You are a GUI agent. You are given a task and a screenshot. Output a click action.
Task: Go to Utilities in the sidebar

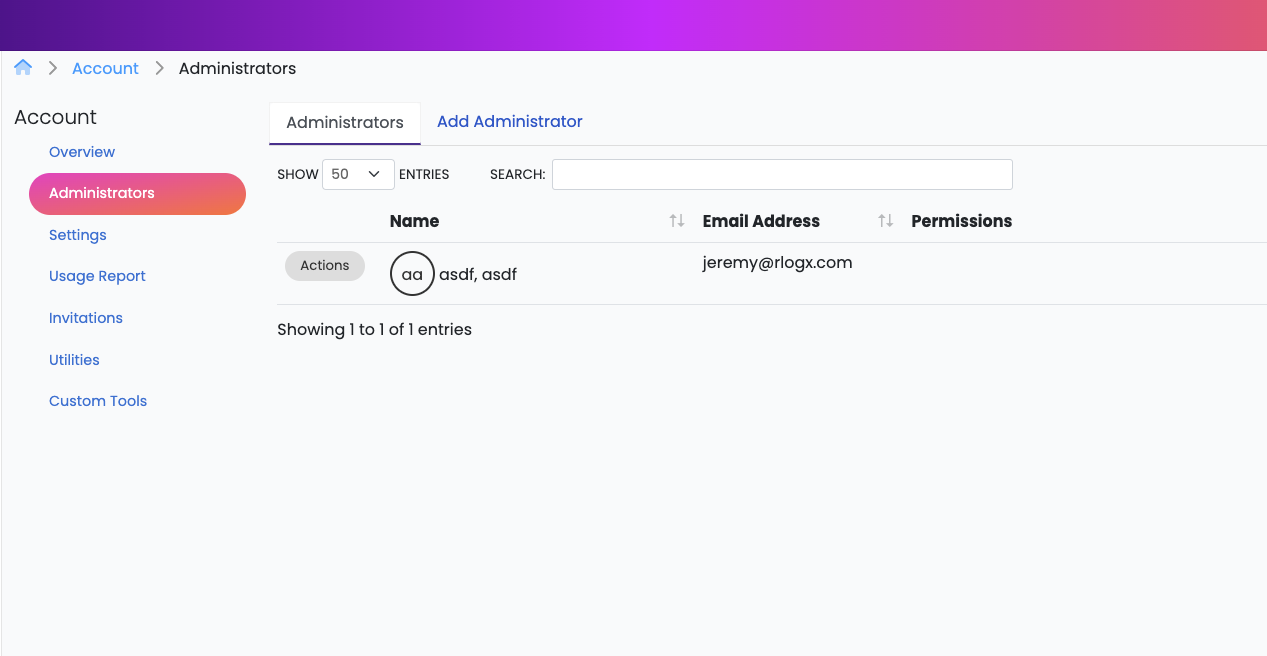tap(74, 360)
